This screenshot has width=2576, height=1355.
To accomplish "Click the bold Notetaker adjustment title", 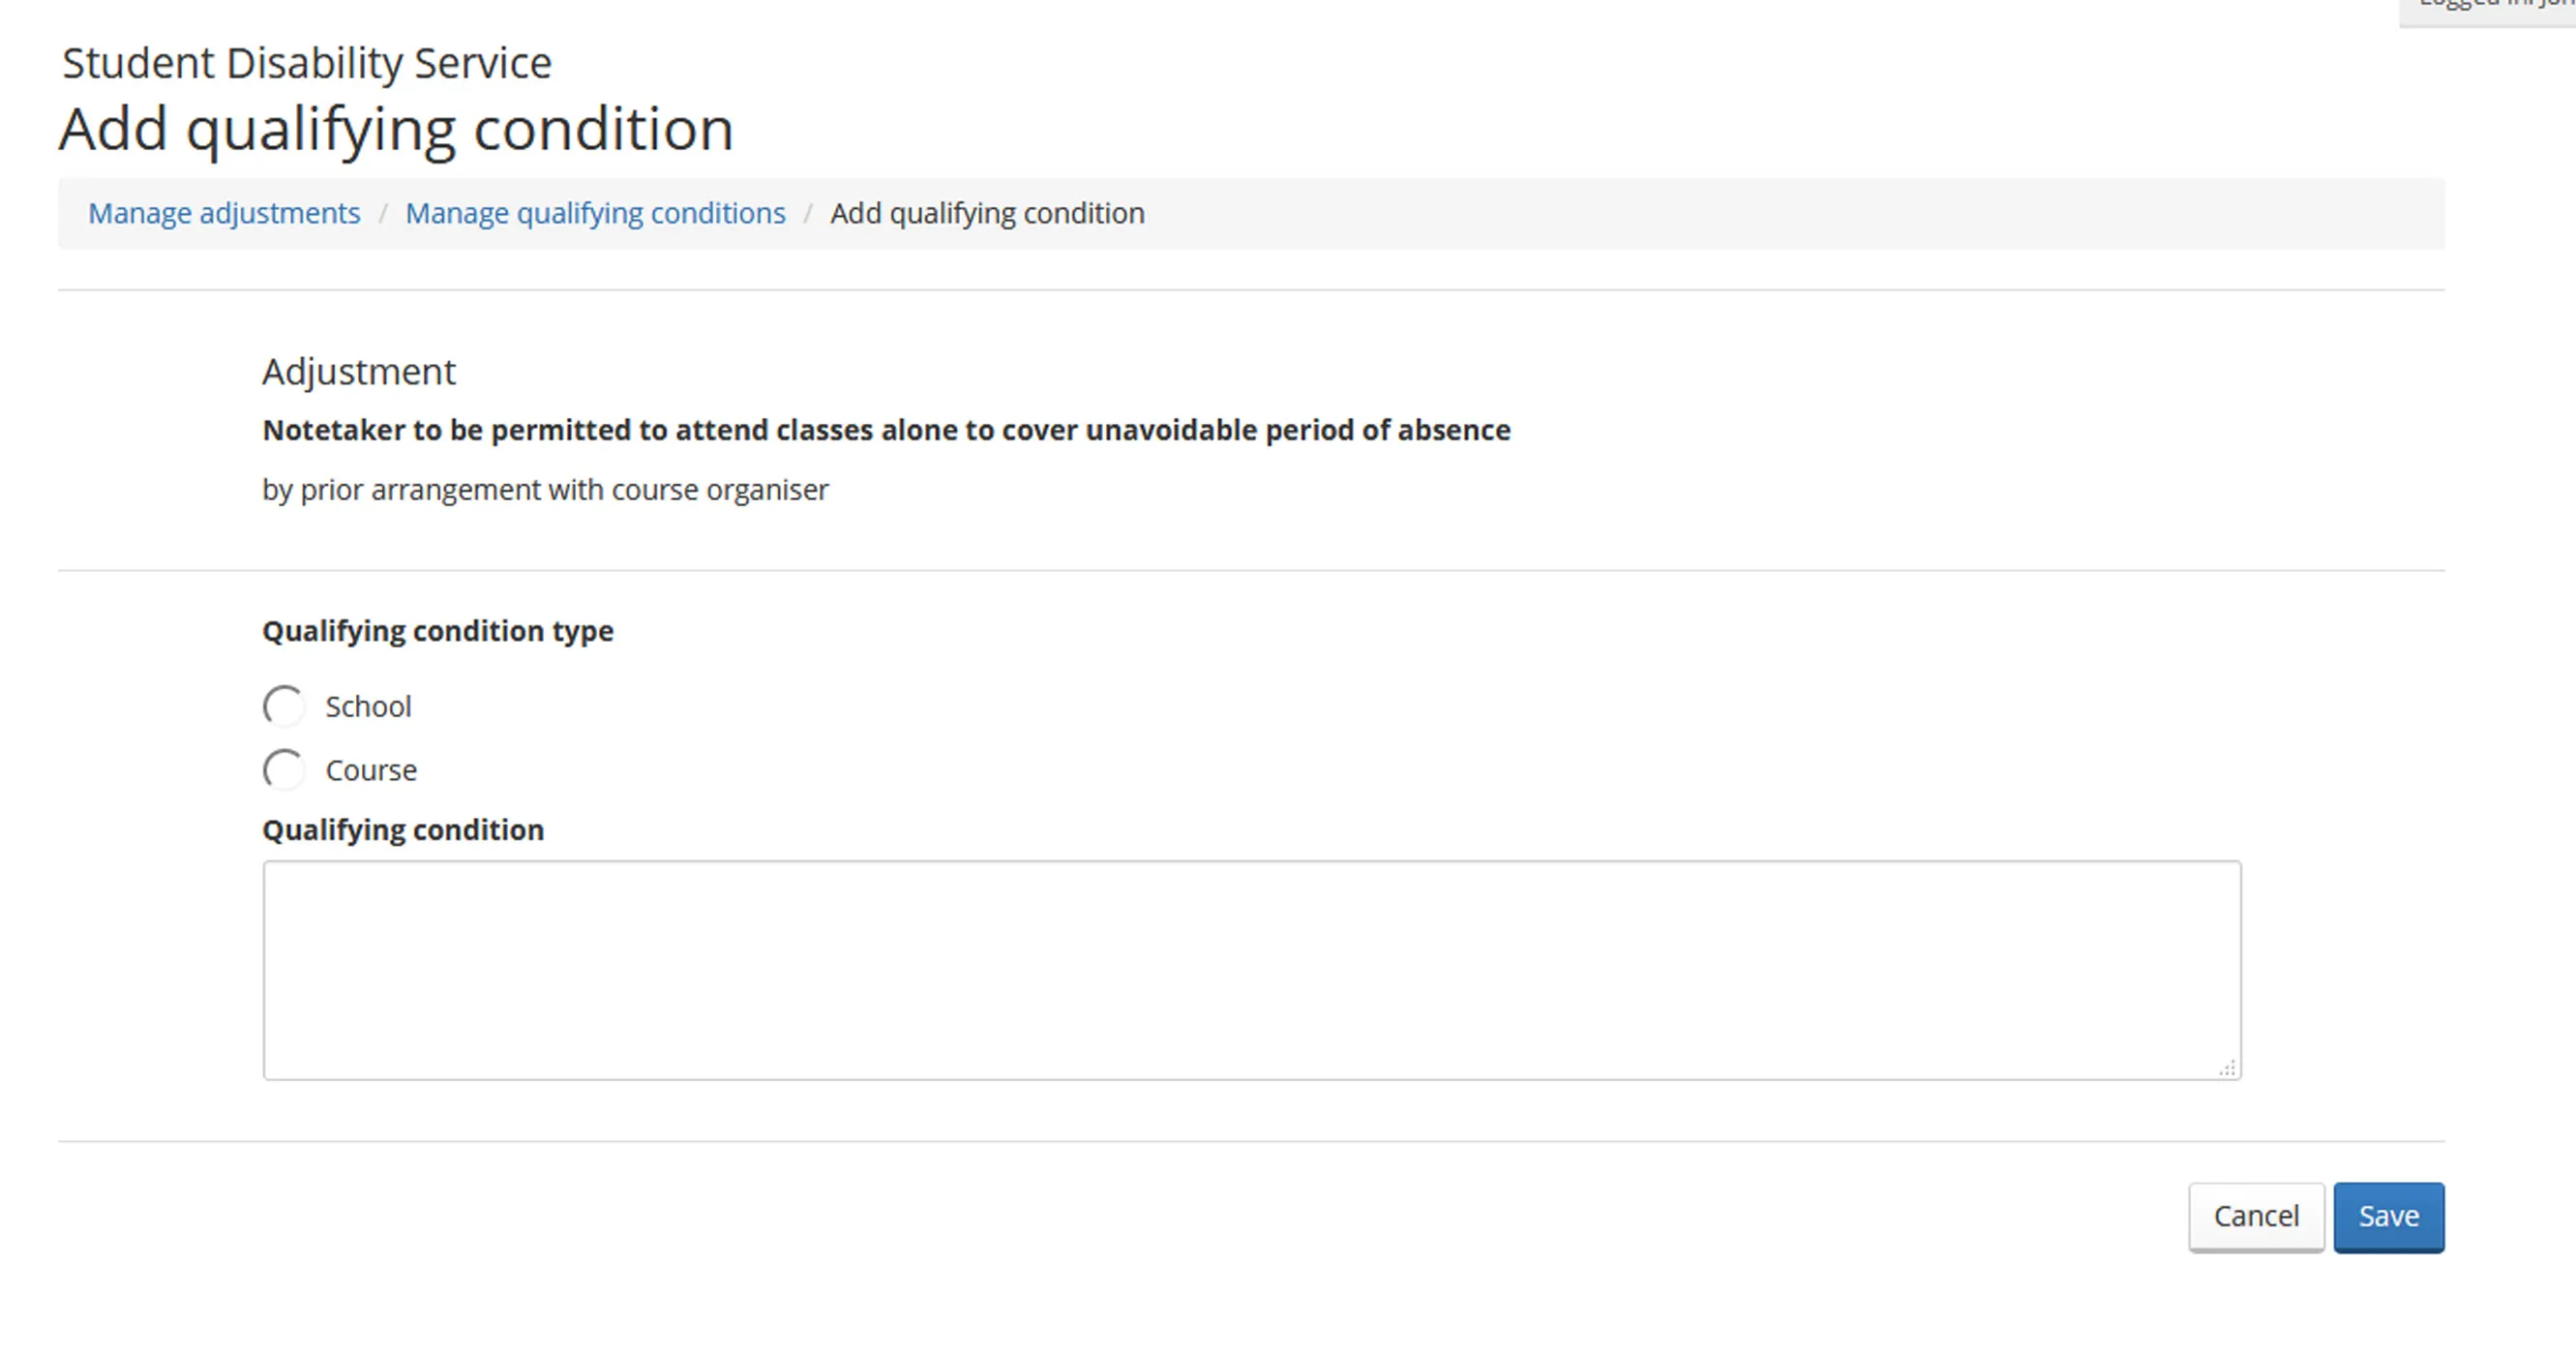I will pyautogui.click(x=886, y=430).
